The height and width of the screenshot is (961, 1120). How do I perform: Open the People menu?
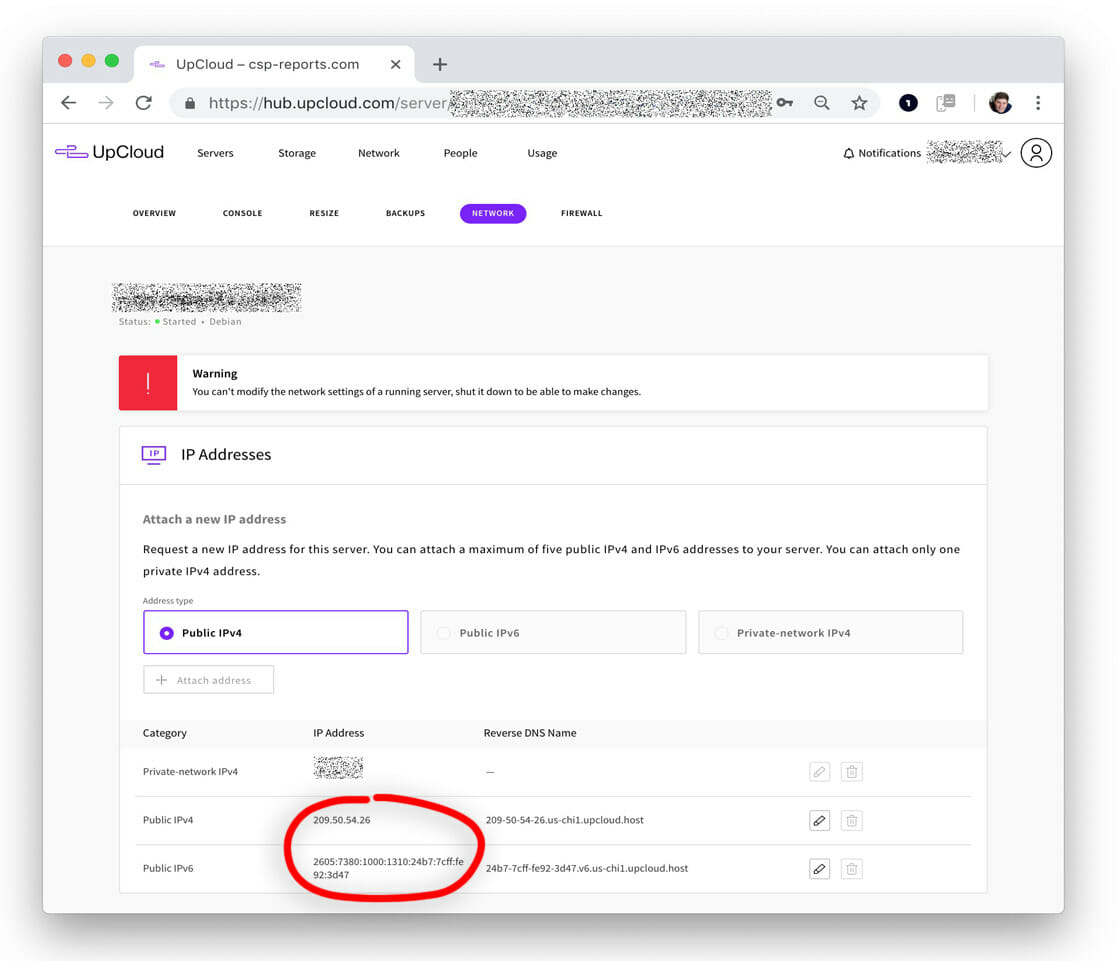pos(461,153)
